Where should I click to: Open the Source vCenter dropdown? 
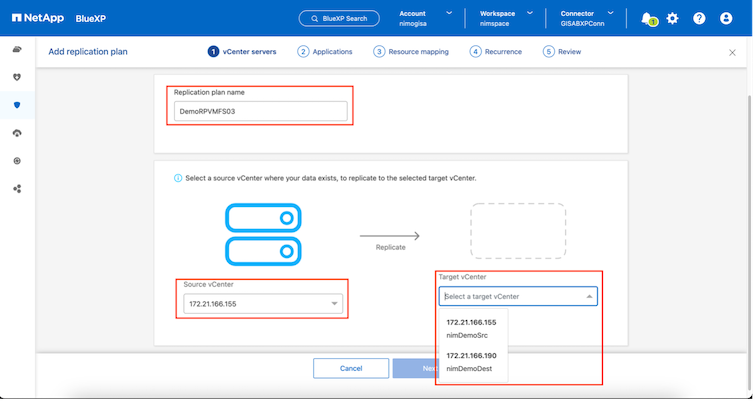264,304
